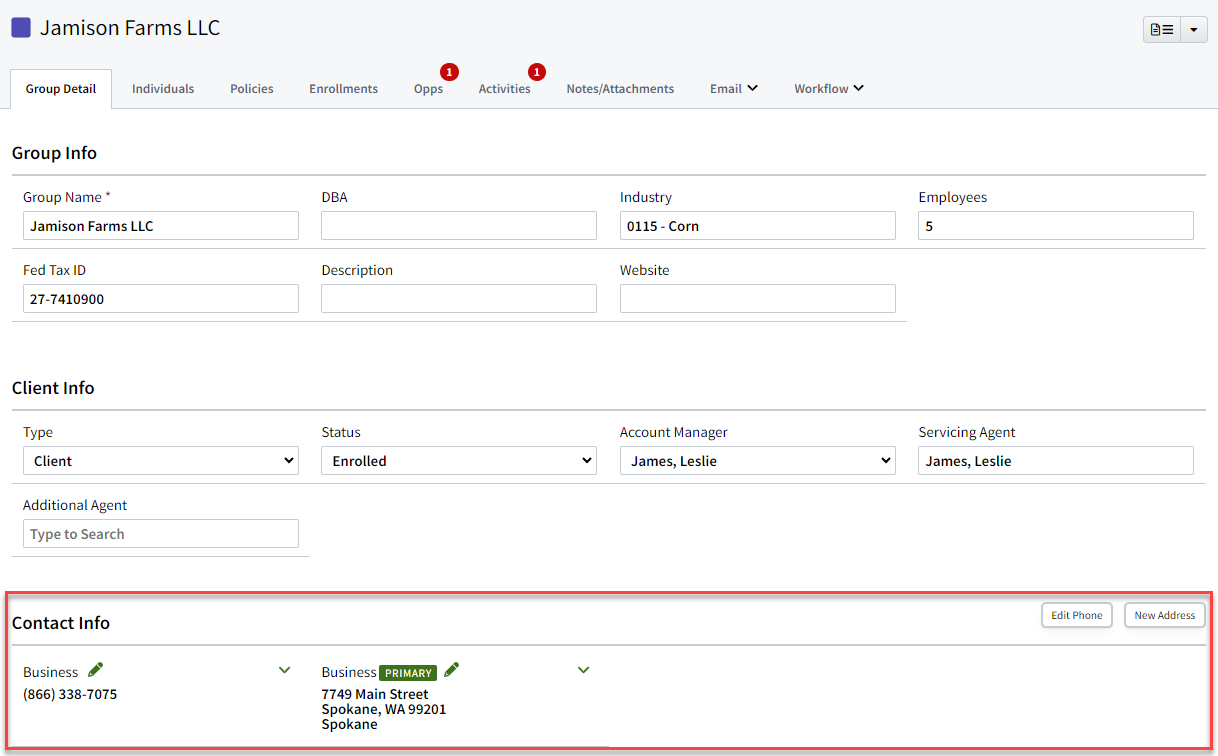
Task: Expand the chevron on the primary address card
Action: 583,670
